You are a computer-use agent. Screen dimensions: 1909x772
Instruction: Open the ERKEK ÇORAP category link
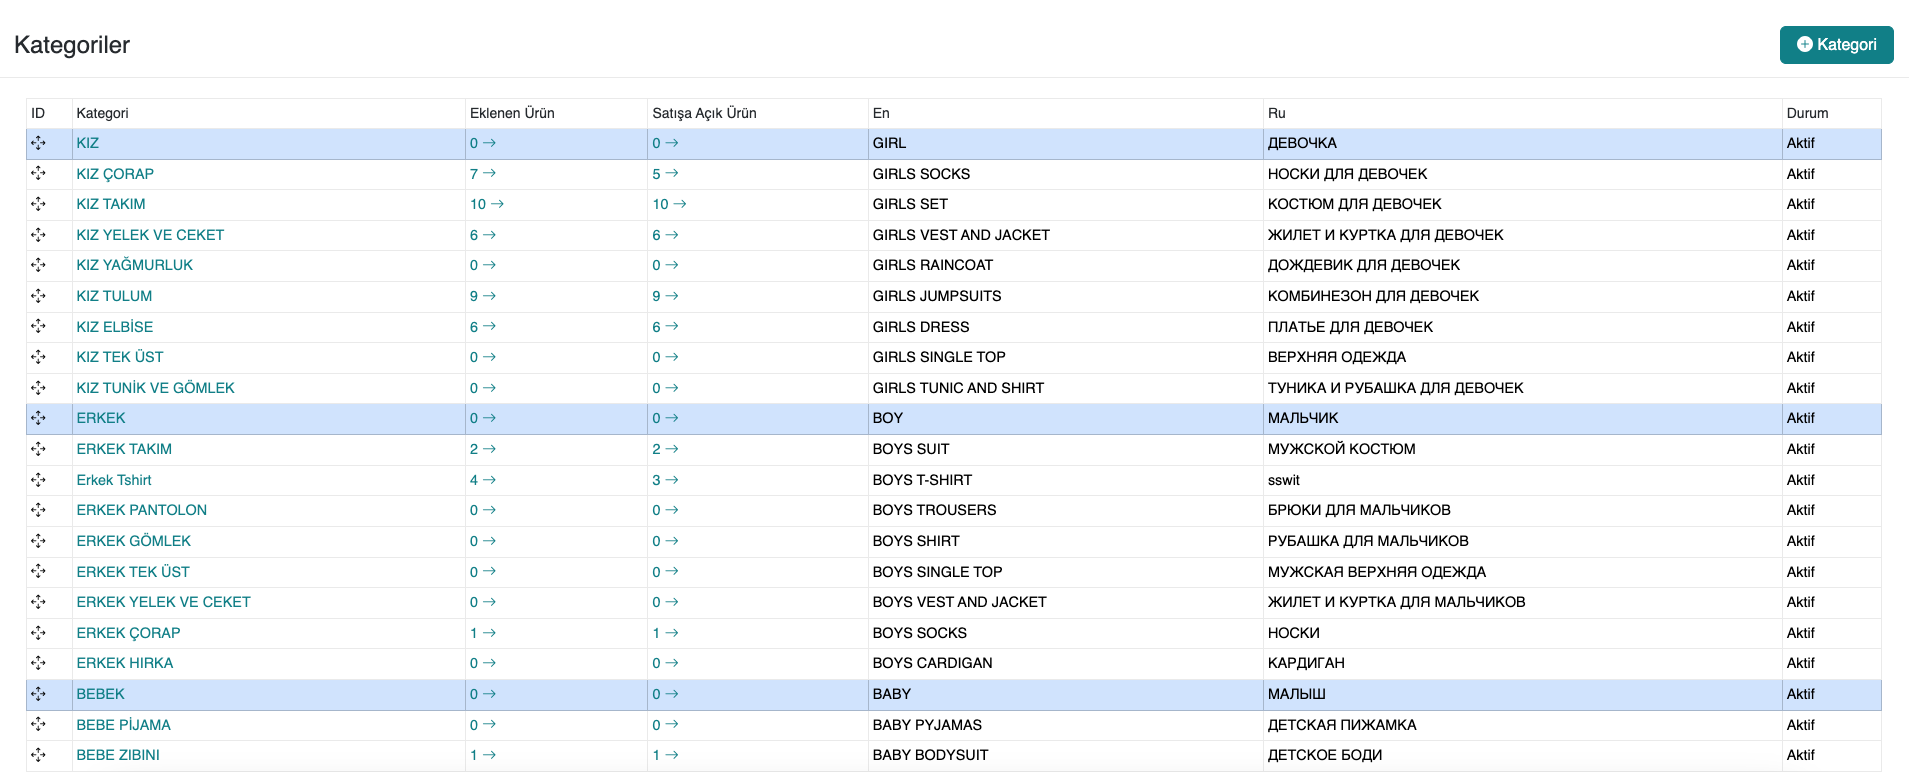coord(128,633)
